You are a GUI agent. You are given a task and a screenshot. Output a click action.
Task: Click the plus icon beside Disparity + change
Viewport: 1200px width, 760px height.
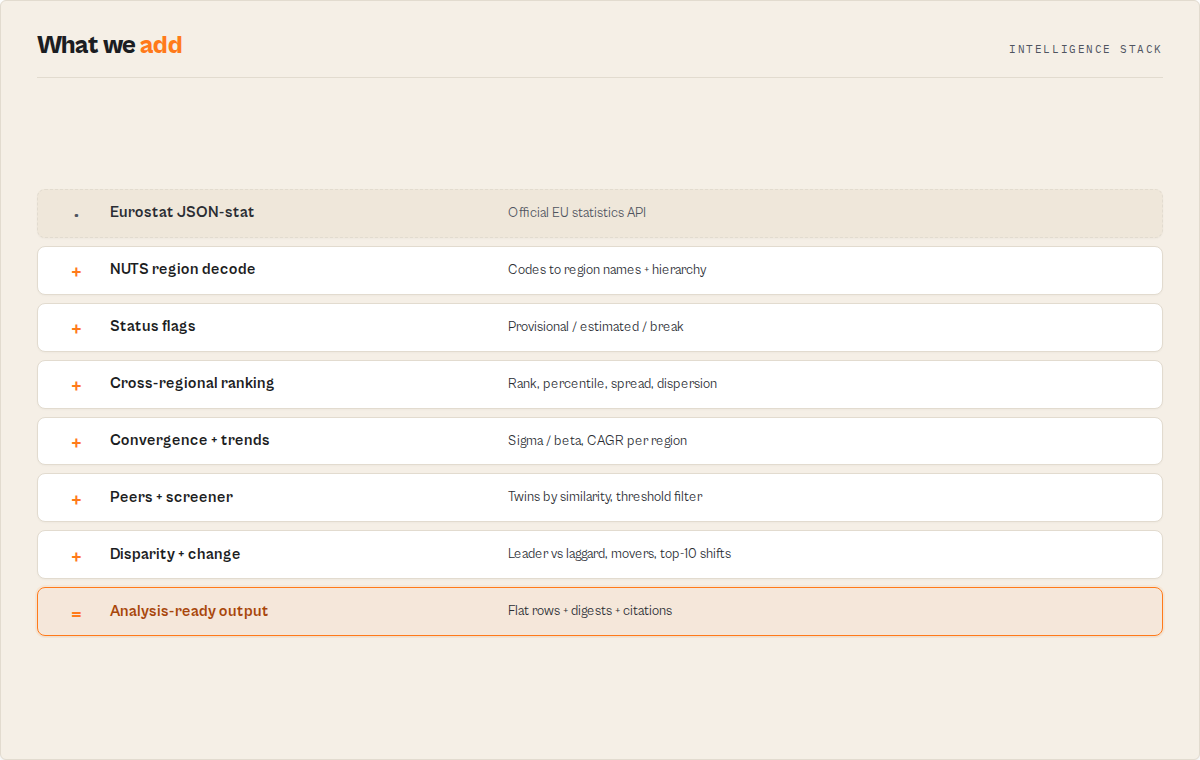[76, 556]
